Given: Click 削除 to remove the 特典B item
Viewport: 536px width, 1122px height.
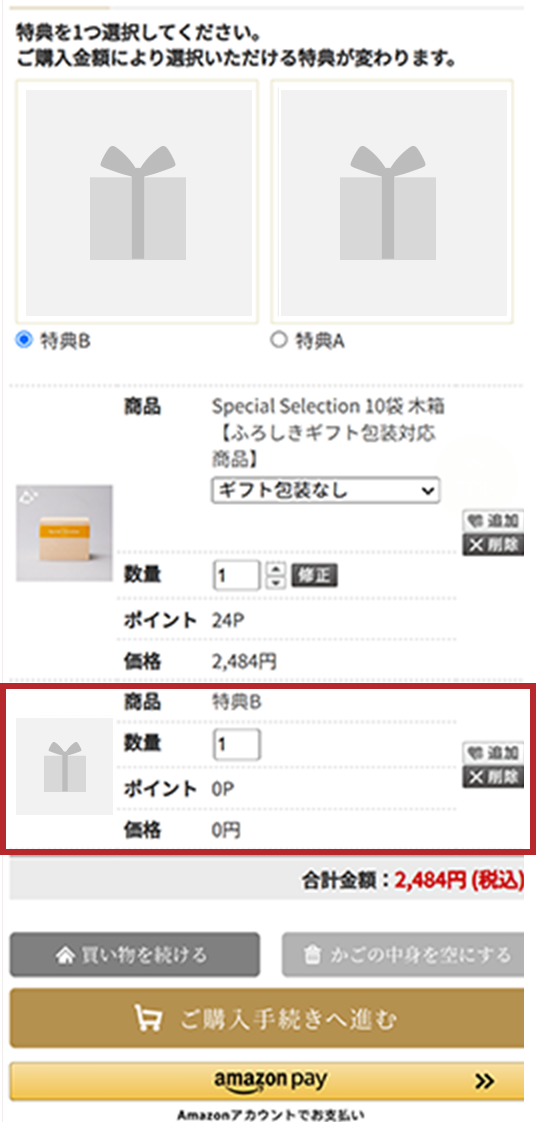Looking at the screenshot, I should (493, 776).
